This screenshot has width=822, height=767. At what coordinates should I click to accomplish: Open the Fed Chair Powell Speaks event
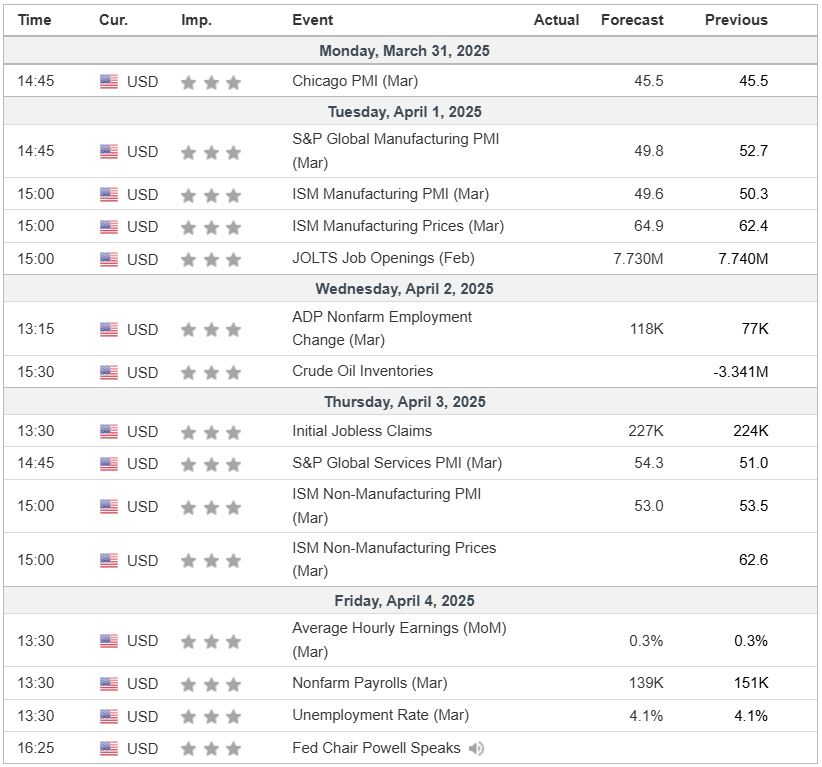pos(376,748)
